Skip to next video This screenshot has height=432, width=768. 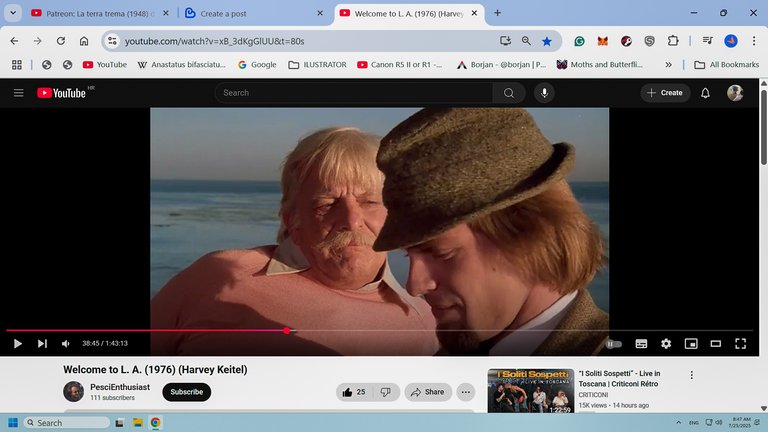43,344
